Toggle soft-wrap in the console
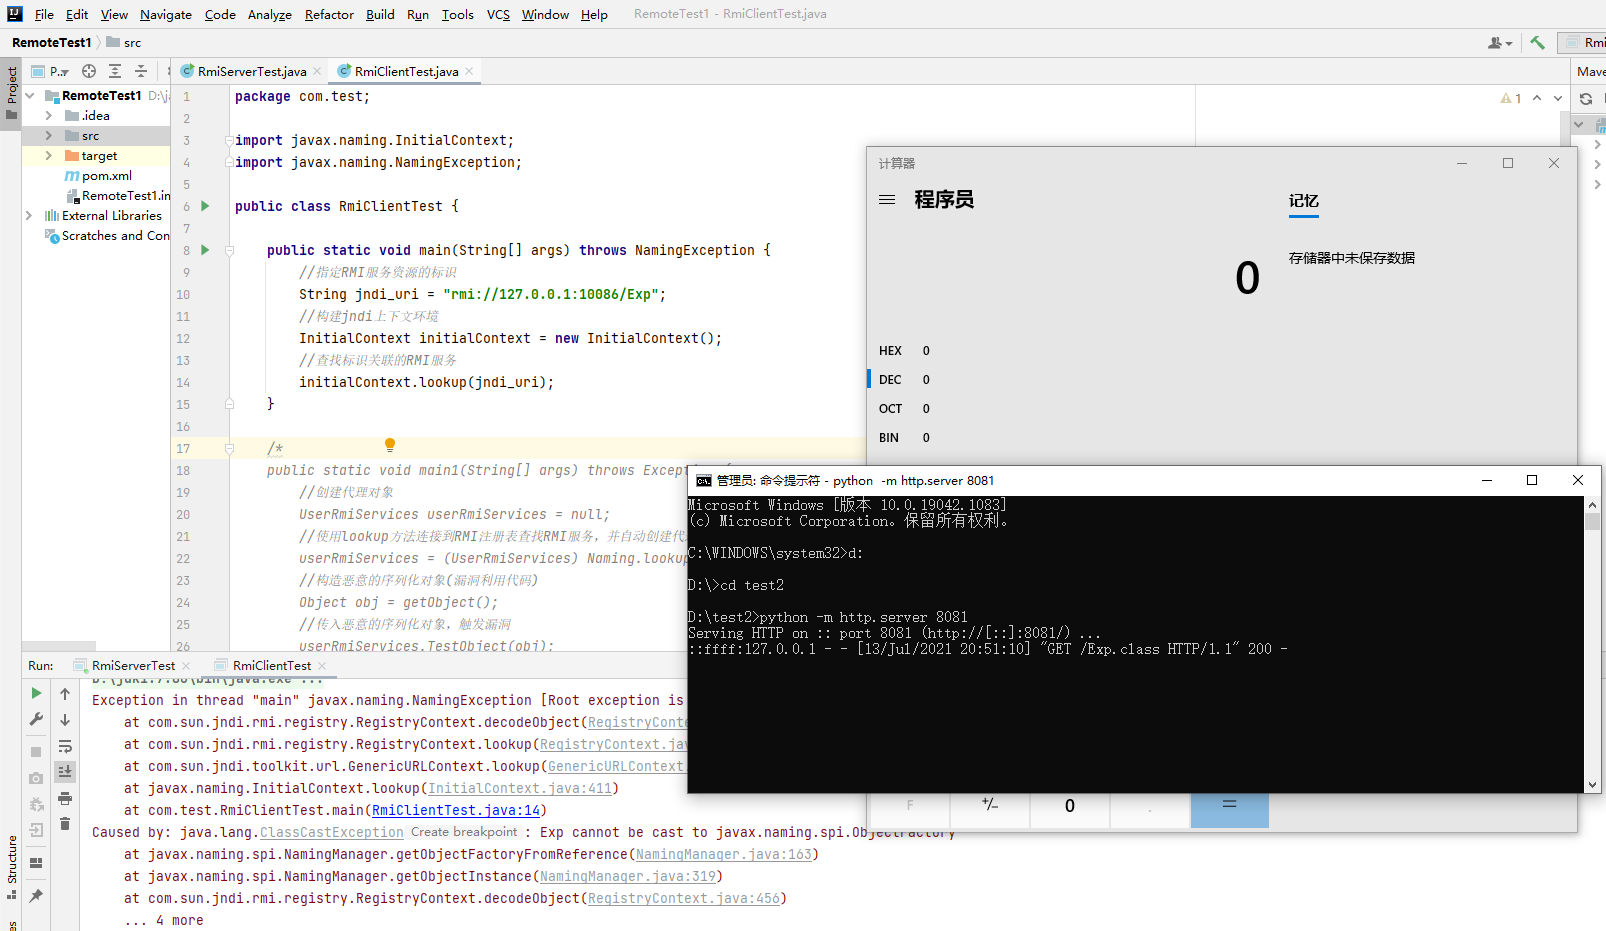1606x931 pixels. (65, 747)
